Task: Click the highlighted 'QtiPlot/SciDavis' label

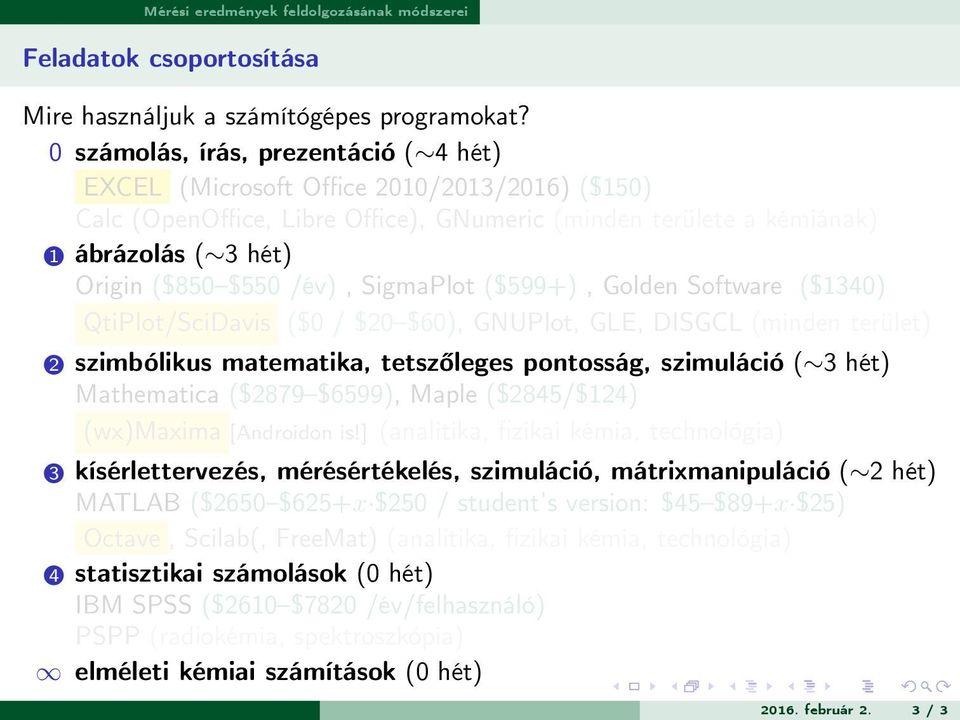Action: [x=176, y=323]
